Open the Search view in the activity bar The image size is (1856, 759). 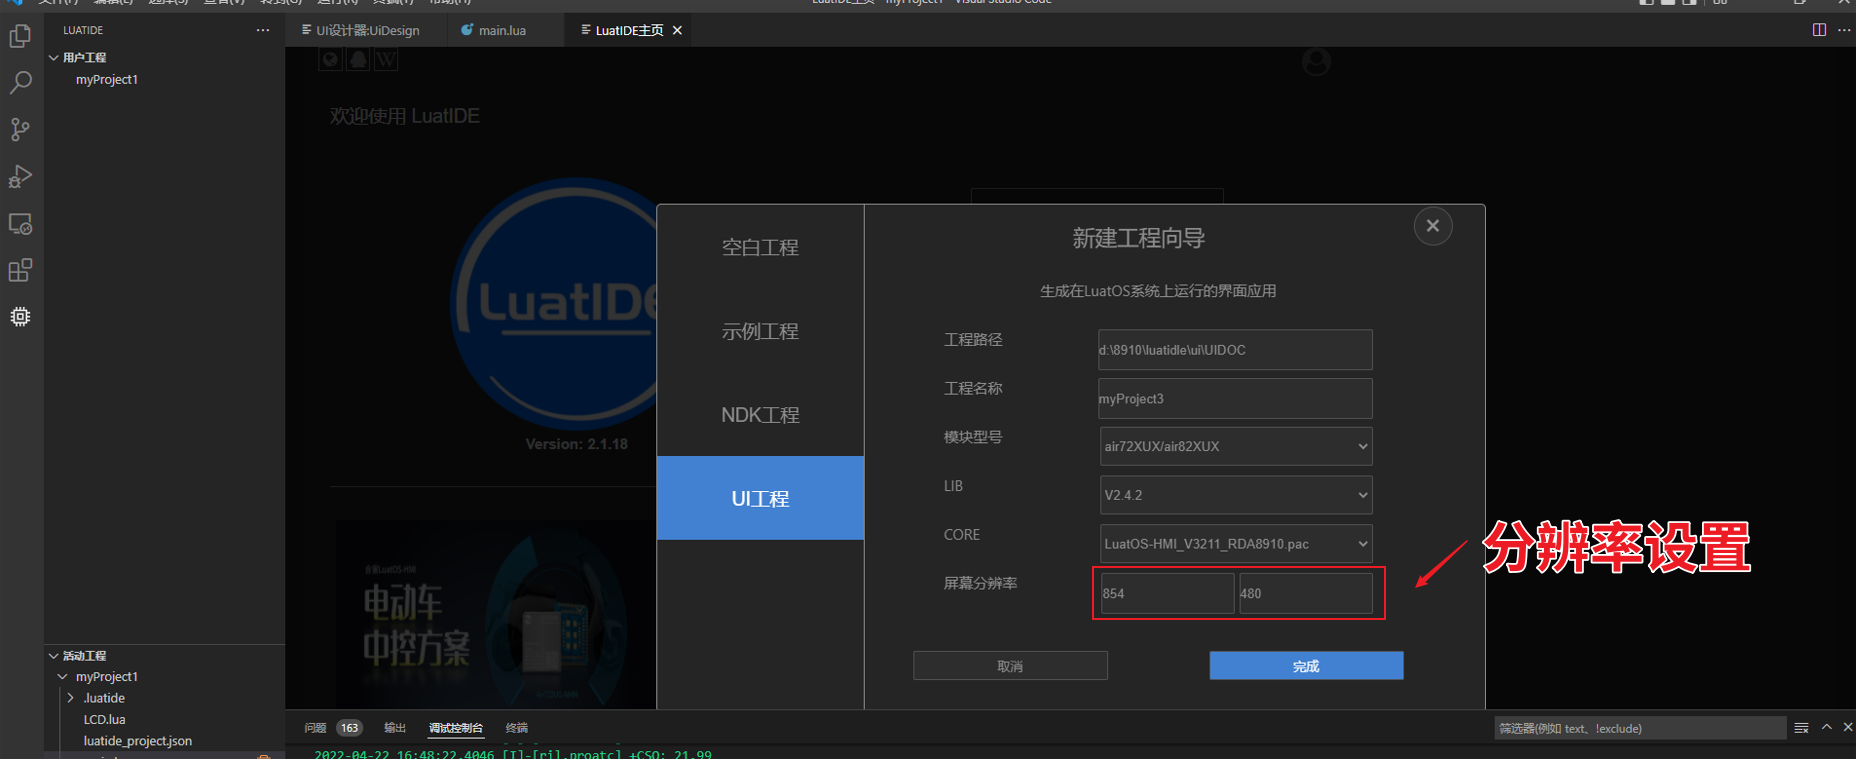[x=20, y=83]
